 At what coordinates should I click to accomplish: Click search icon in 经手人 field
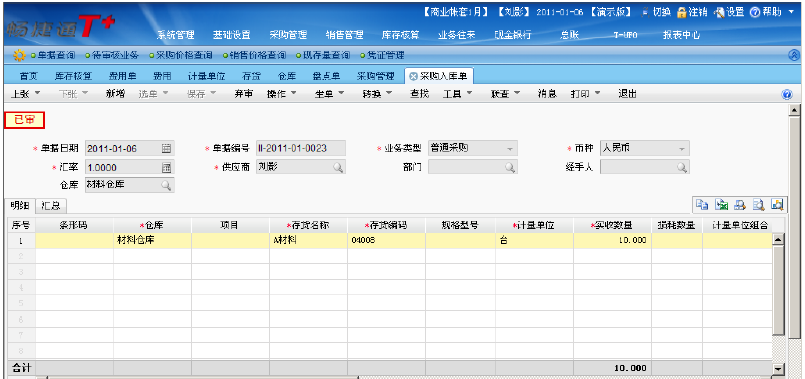tap(681, 167)
